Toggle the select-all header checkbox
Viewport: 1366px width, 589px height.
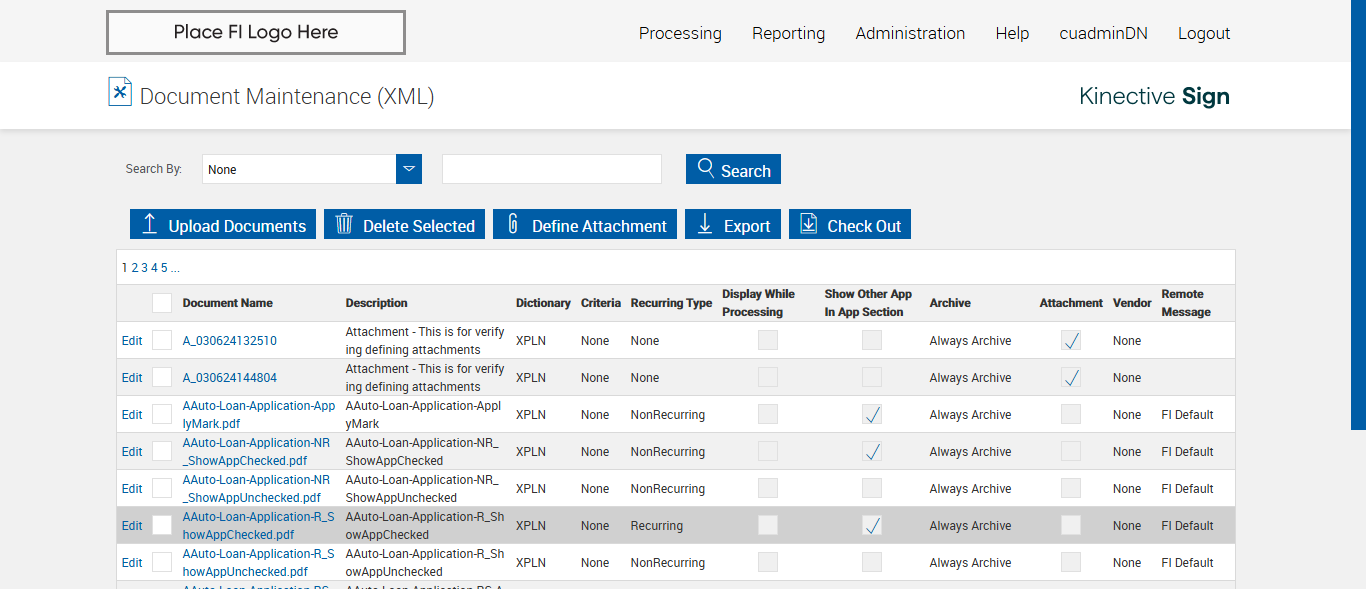162,303
